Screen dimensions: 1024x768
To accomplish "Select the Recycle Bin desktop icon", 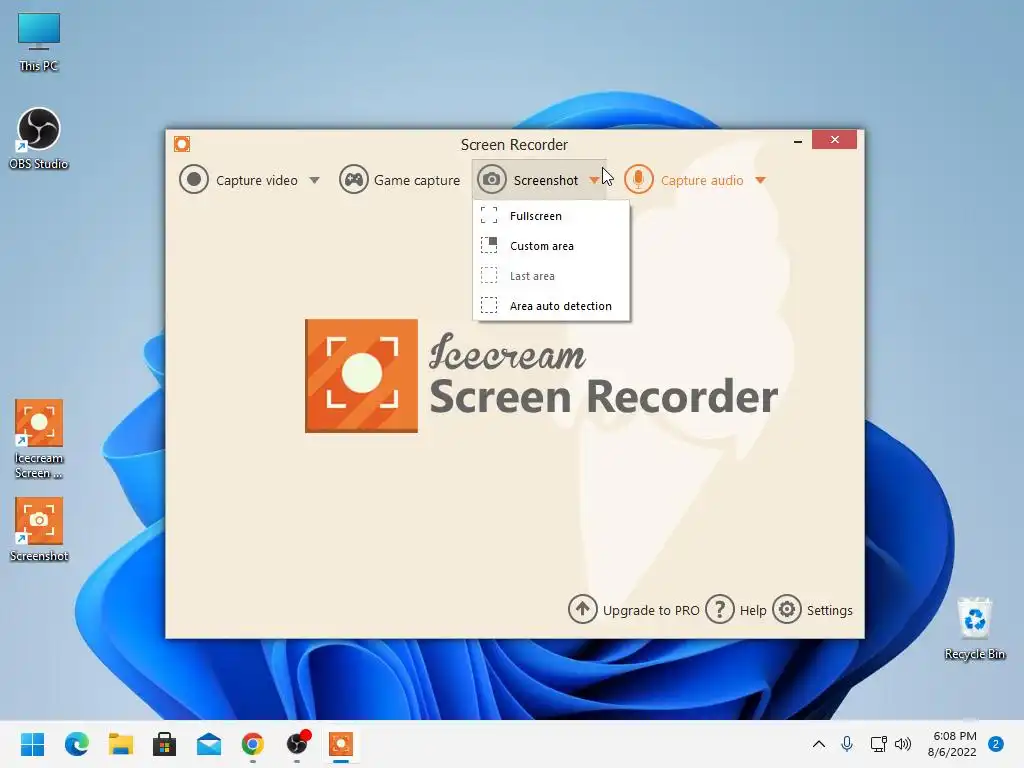I will tap(974, 628).
